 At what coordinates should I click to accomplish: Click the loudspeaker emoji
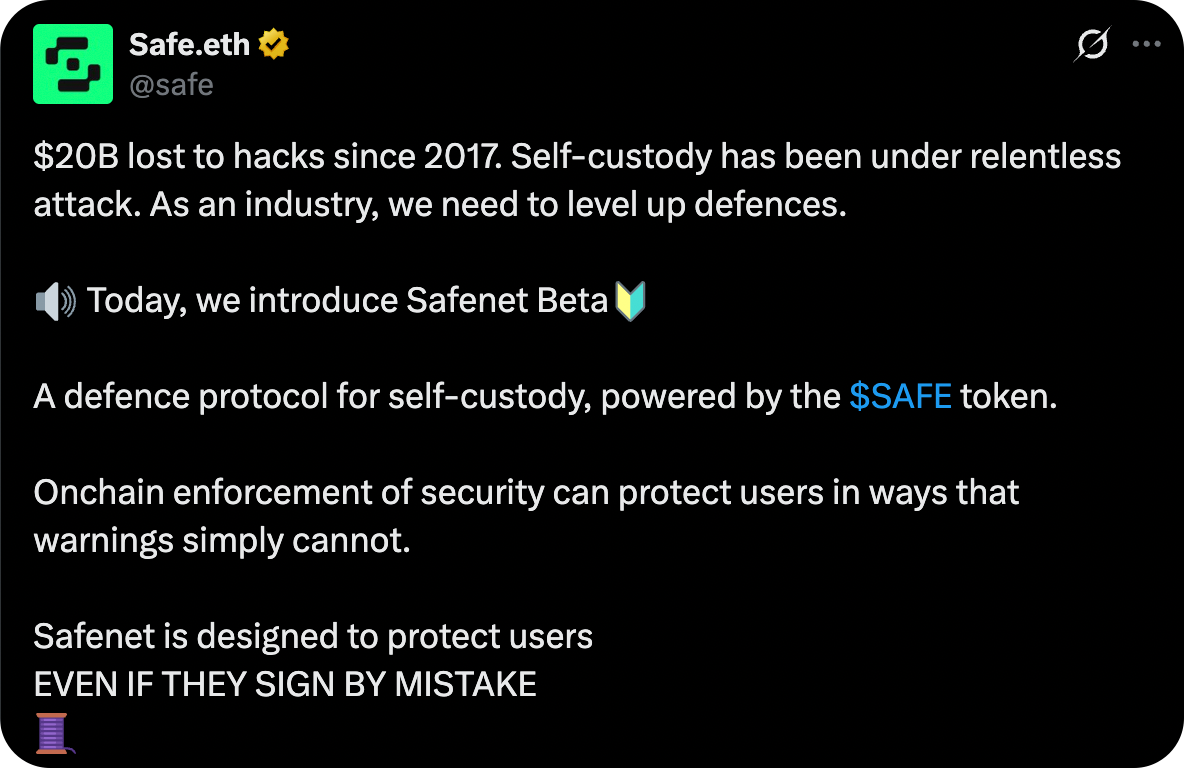pyautogui.click(x=55, y=301)
